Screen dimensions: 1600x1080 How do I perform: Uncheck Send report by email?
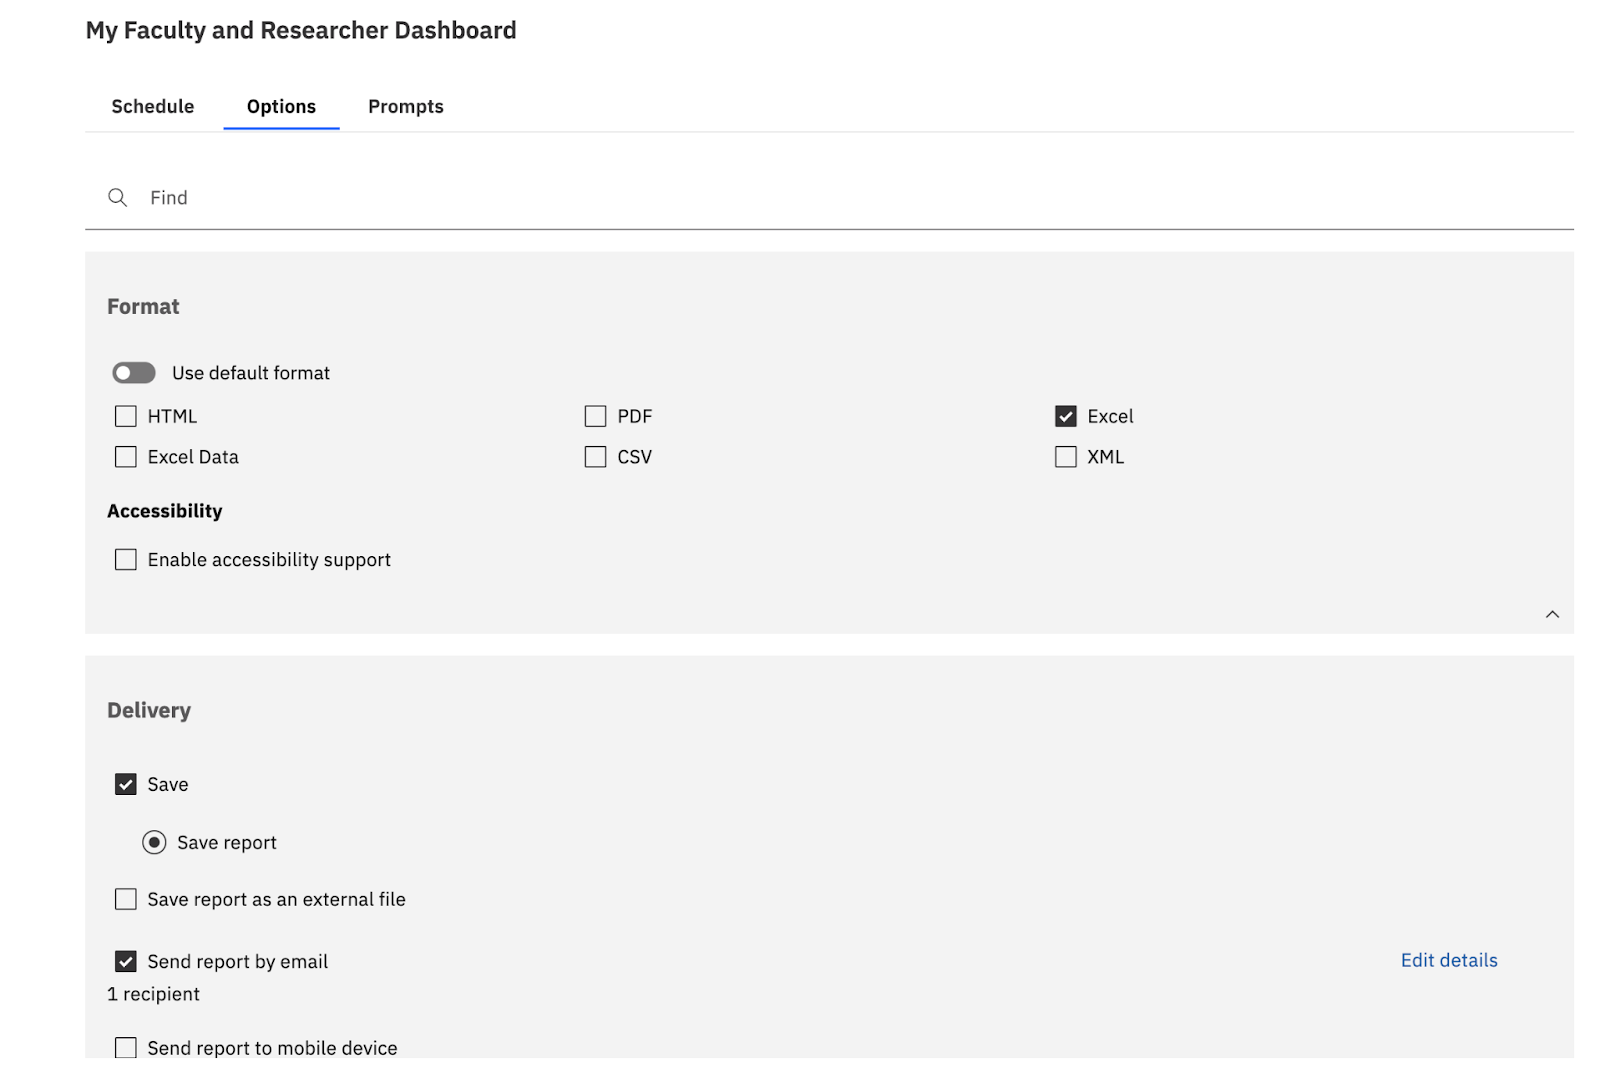click(126, 962)
